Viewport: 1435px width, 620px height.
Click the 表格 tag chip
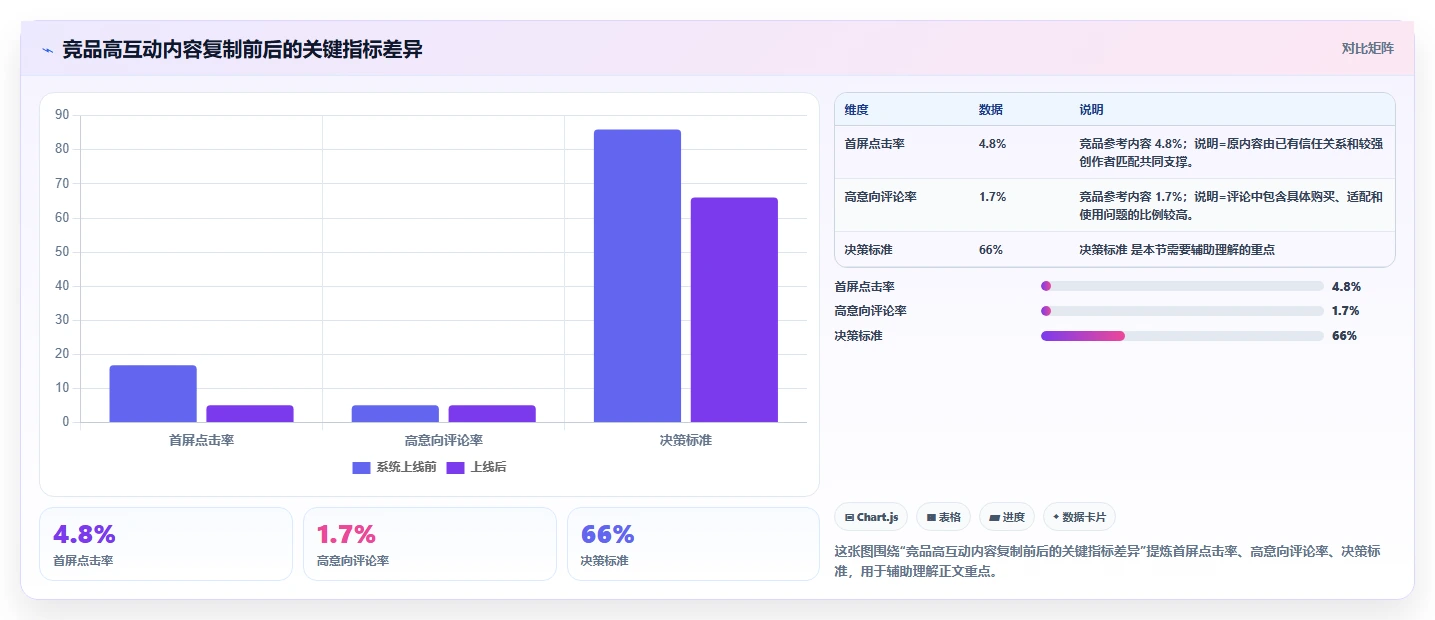[x=943, y=517]
